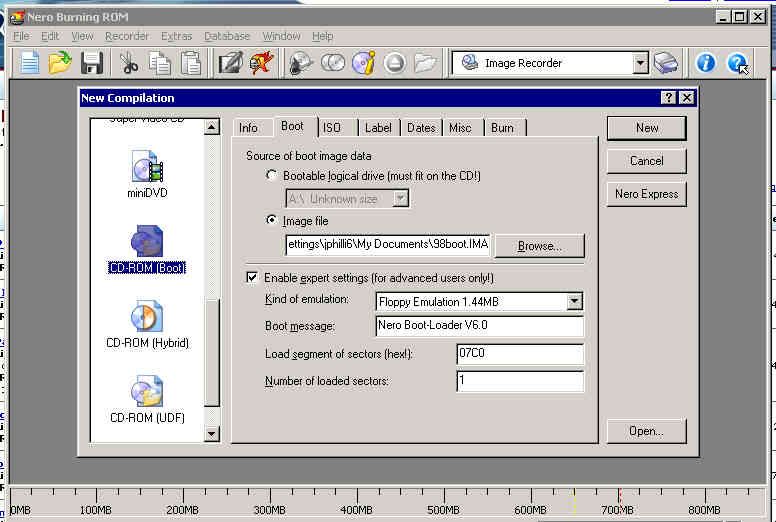Click the Boot message text field
The width and height of the screenshot is (776, 522).
pyautogui.click(x=480, y=326)
